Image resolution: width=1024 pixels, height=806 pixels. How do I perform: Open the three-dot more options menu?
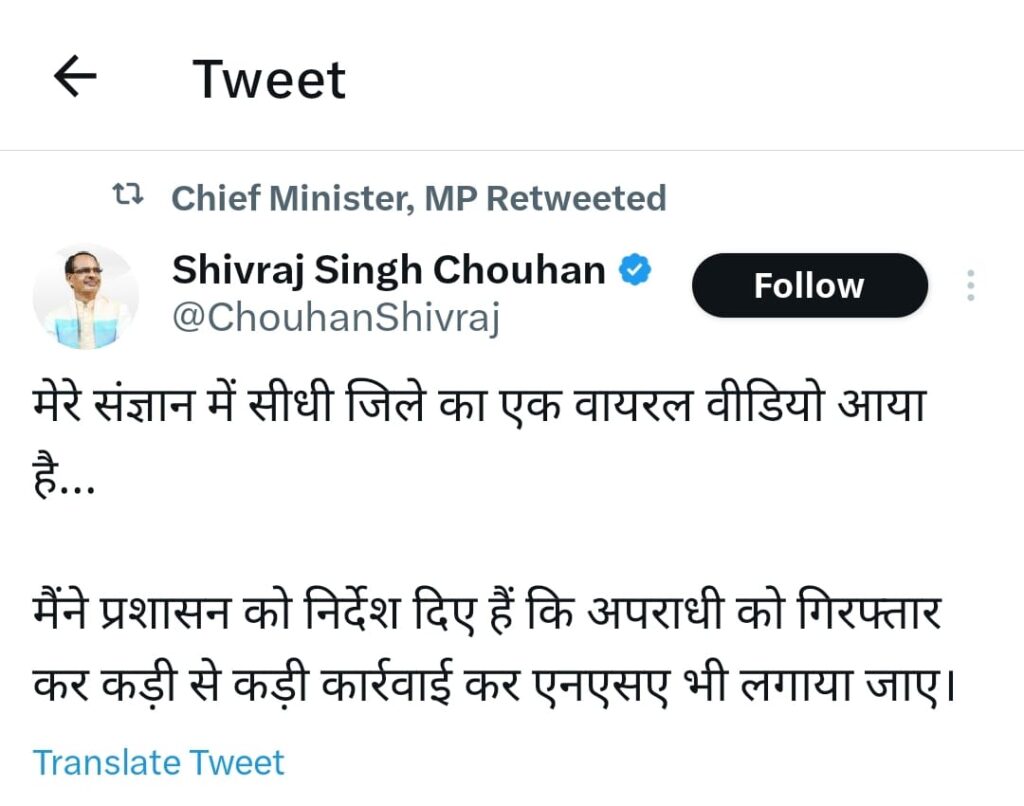(x=970, y=286)
